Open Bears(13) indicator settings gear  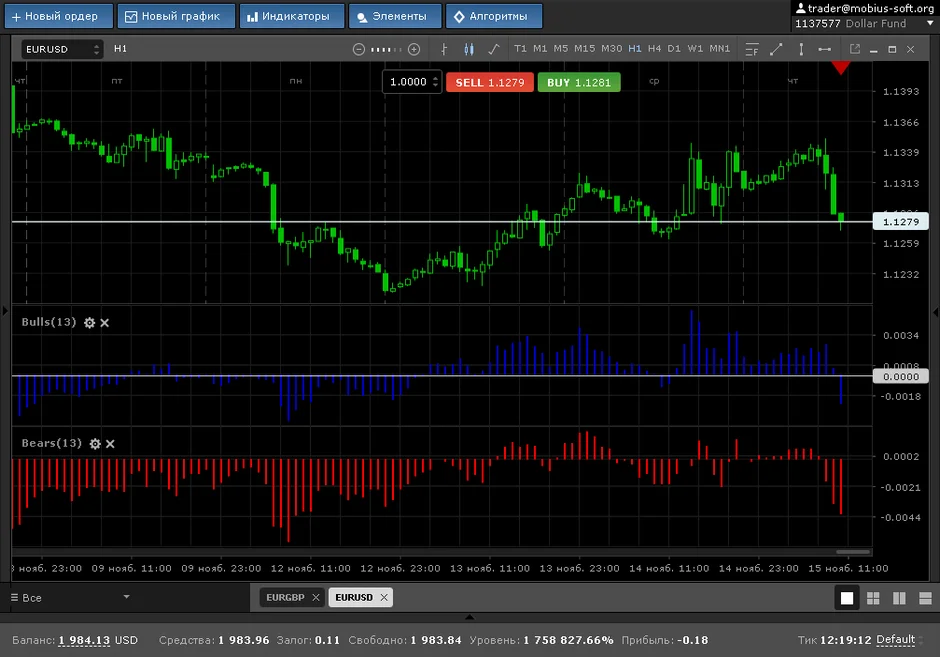coord(95,444)
